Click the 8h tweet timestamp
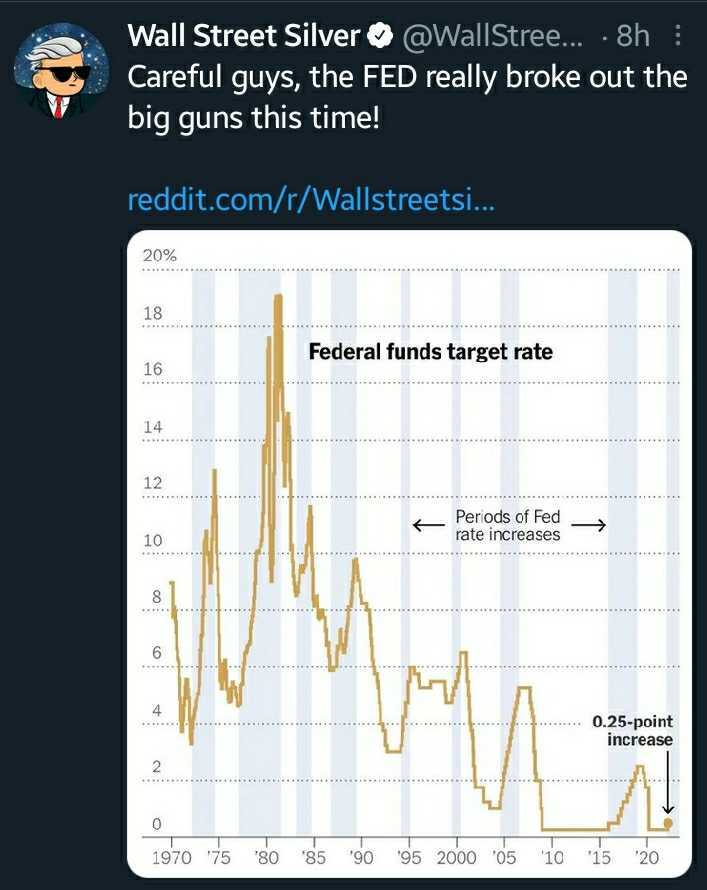 tap(633, 37)
